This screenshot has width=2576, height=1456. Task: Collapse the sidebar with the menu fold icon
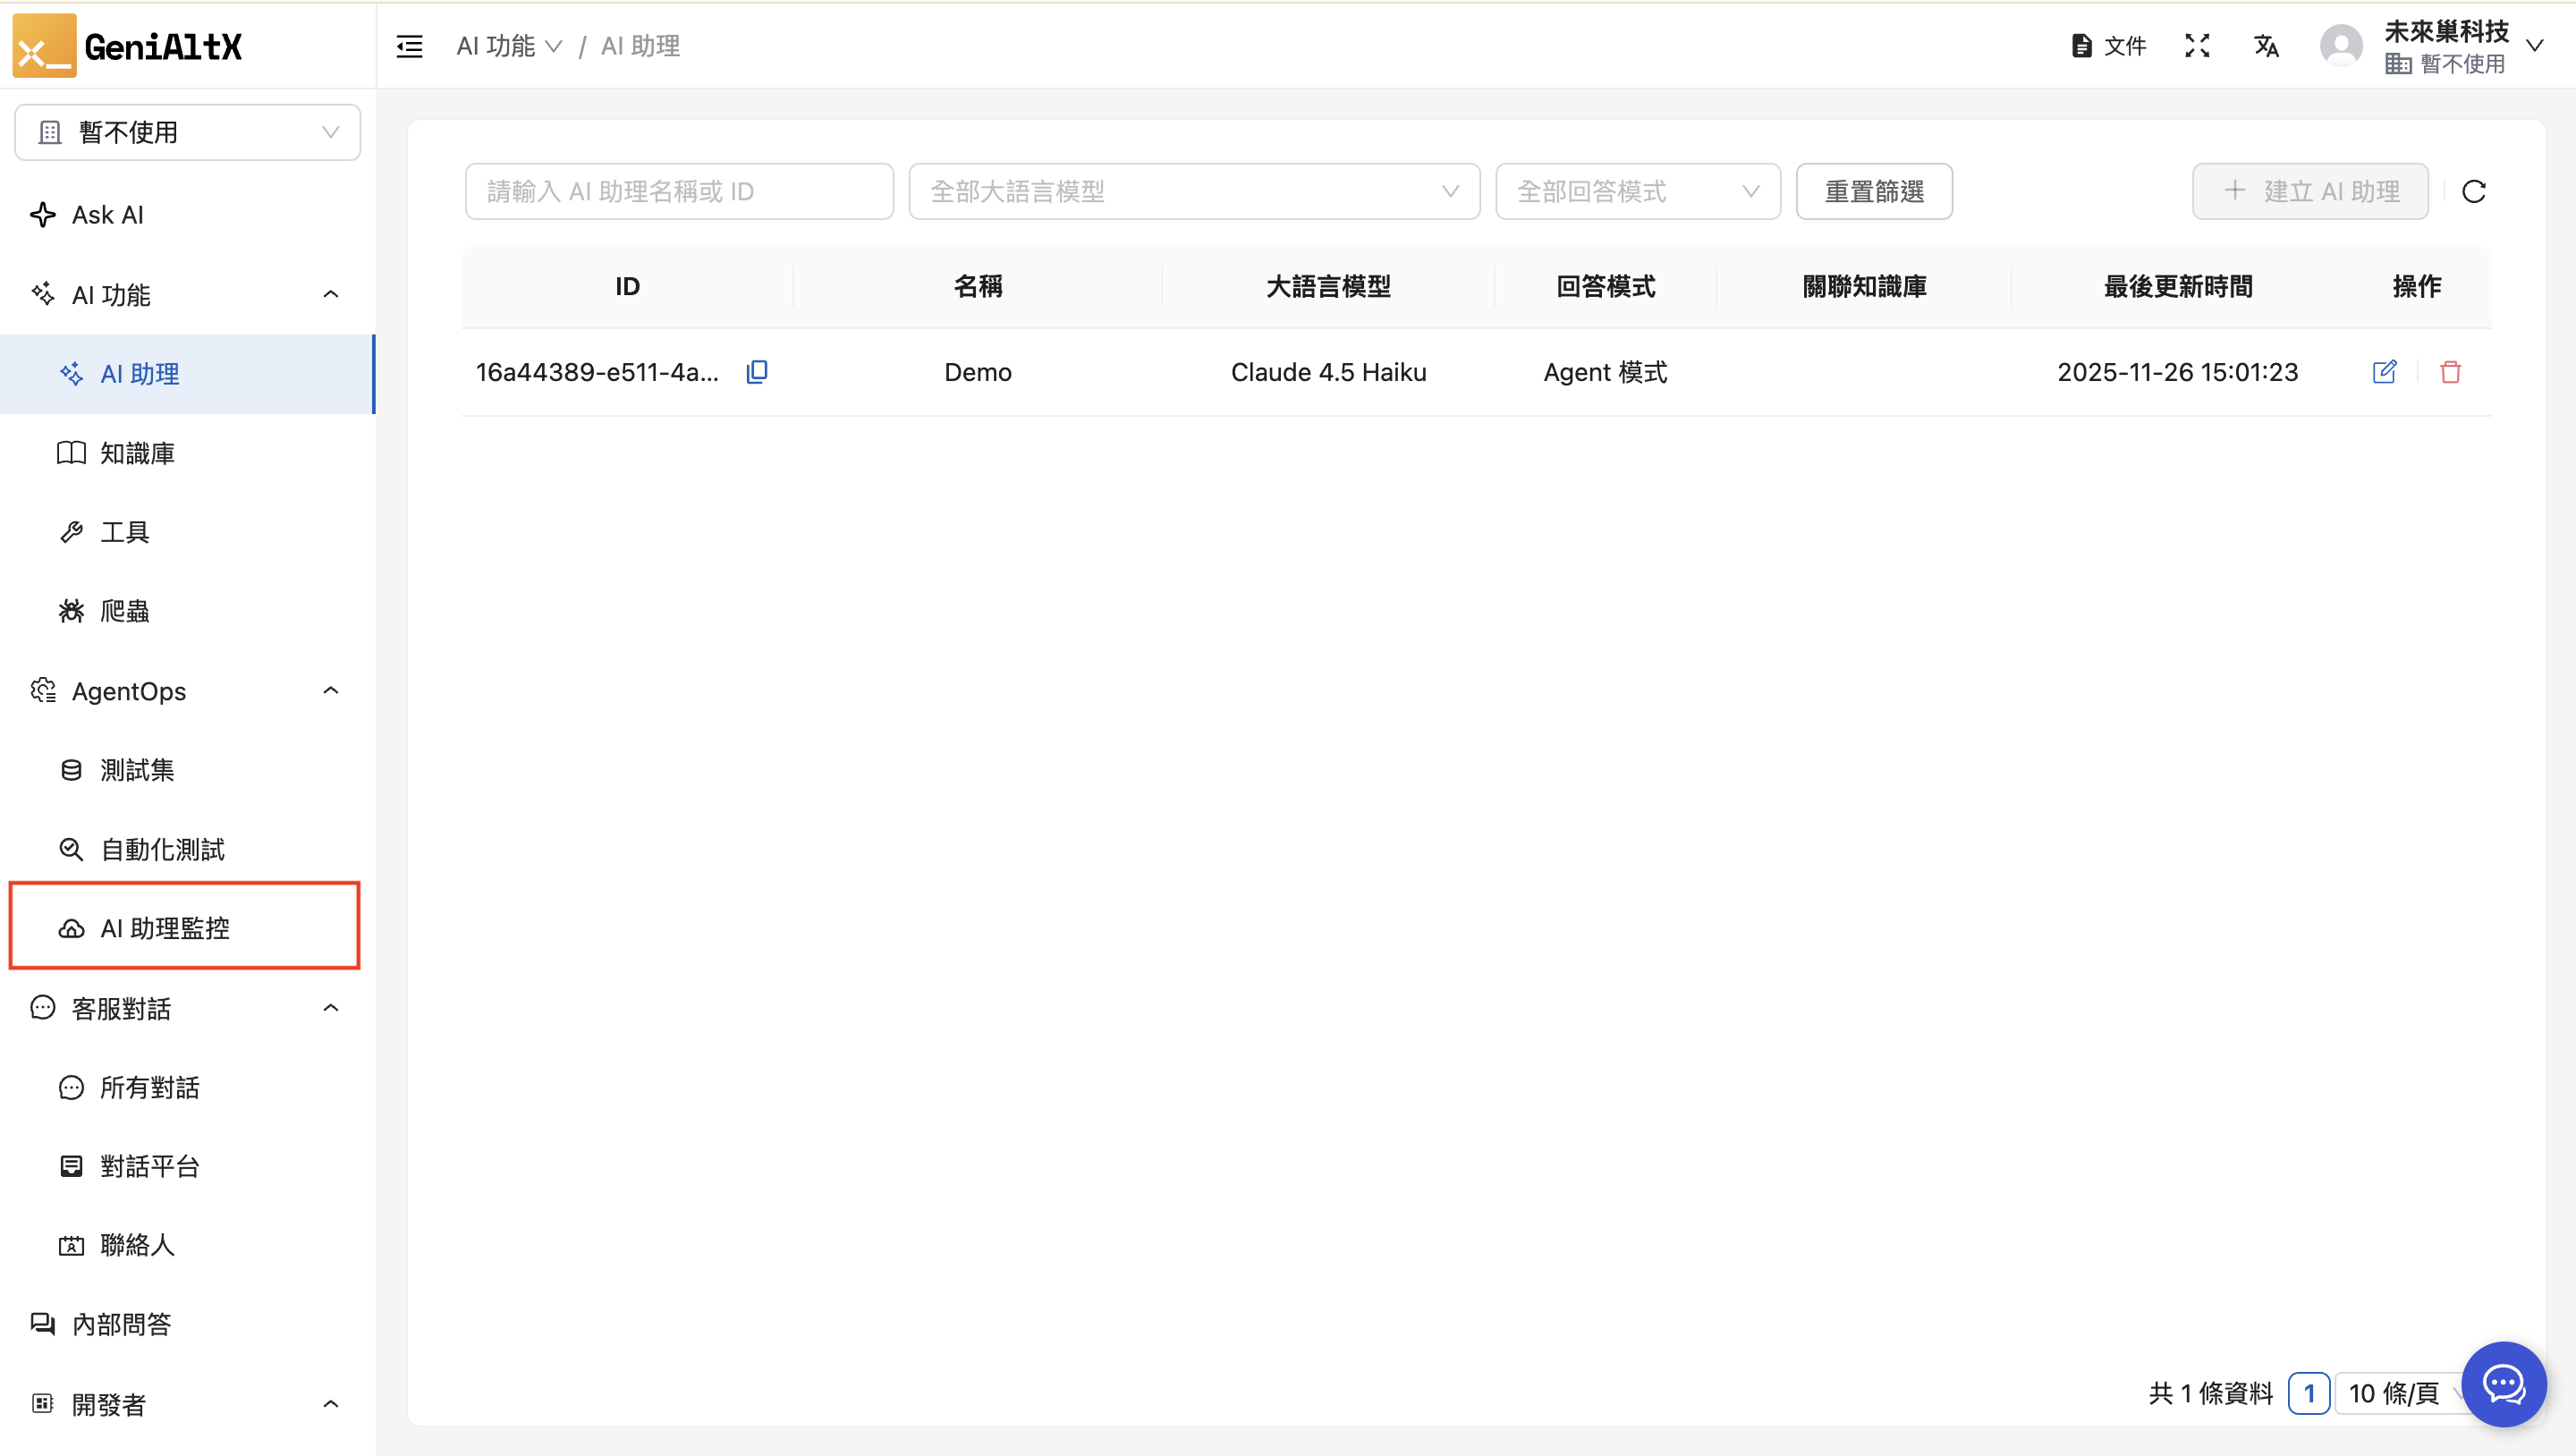pos(409,46)
